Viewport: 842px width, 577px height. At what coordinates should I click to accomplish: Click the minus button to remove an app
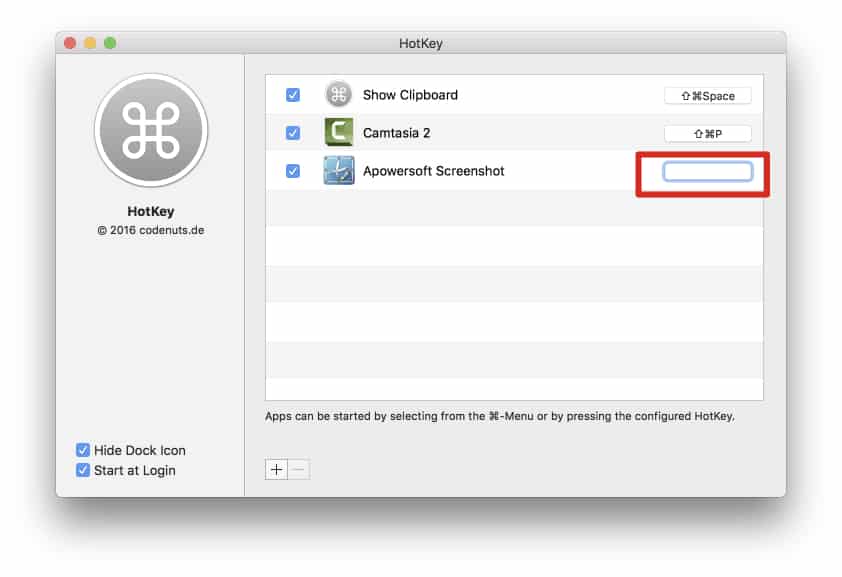point(299,470)
